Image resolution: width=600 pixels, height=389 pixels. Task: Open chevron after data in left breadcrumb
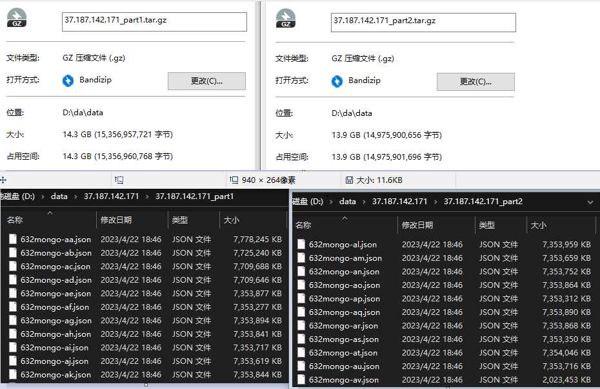click(x=75, y=197)
